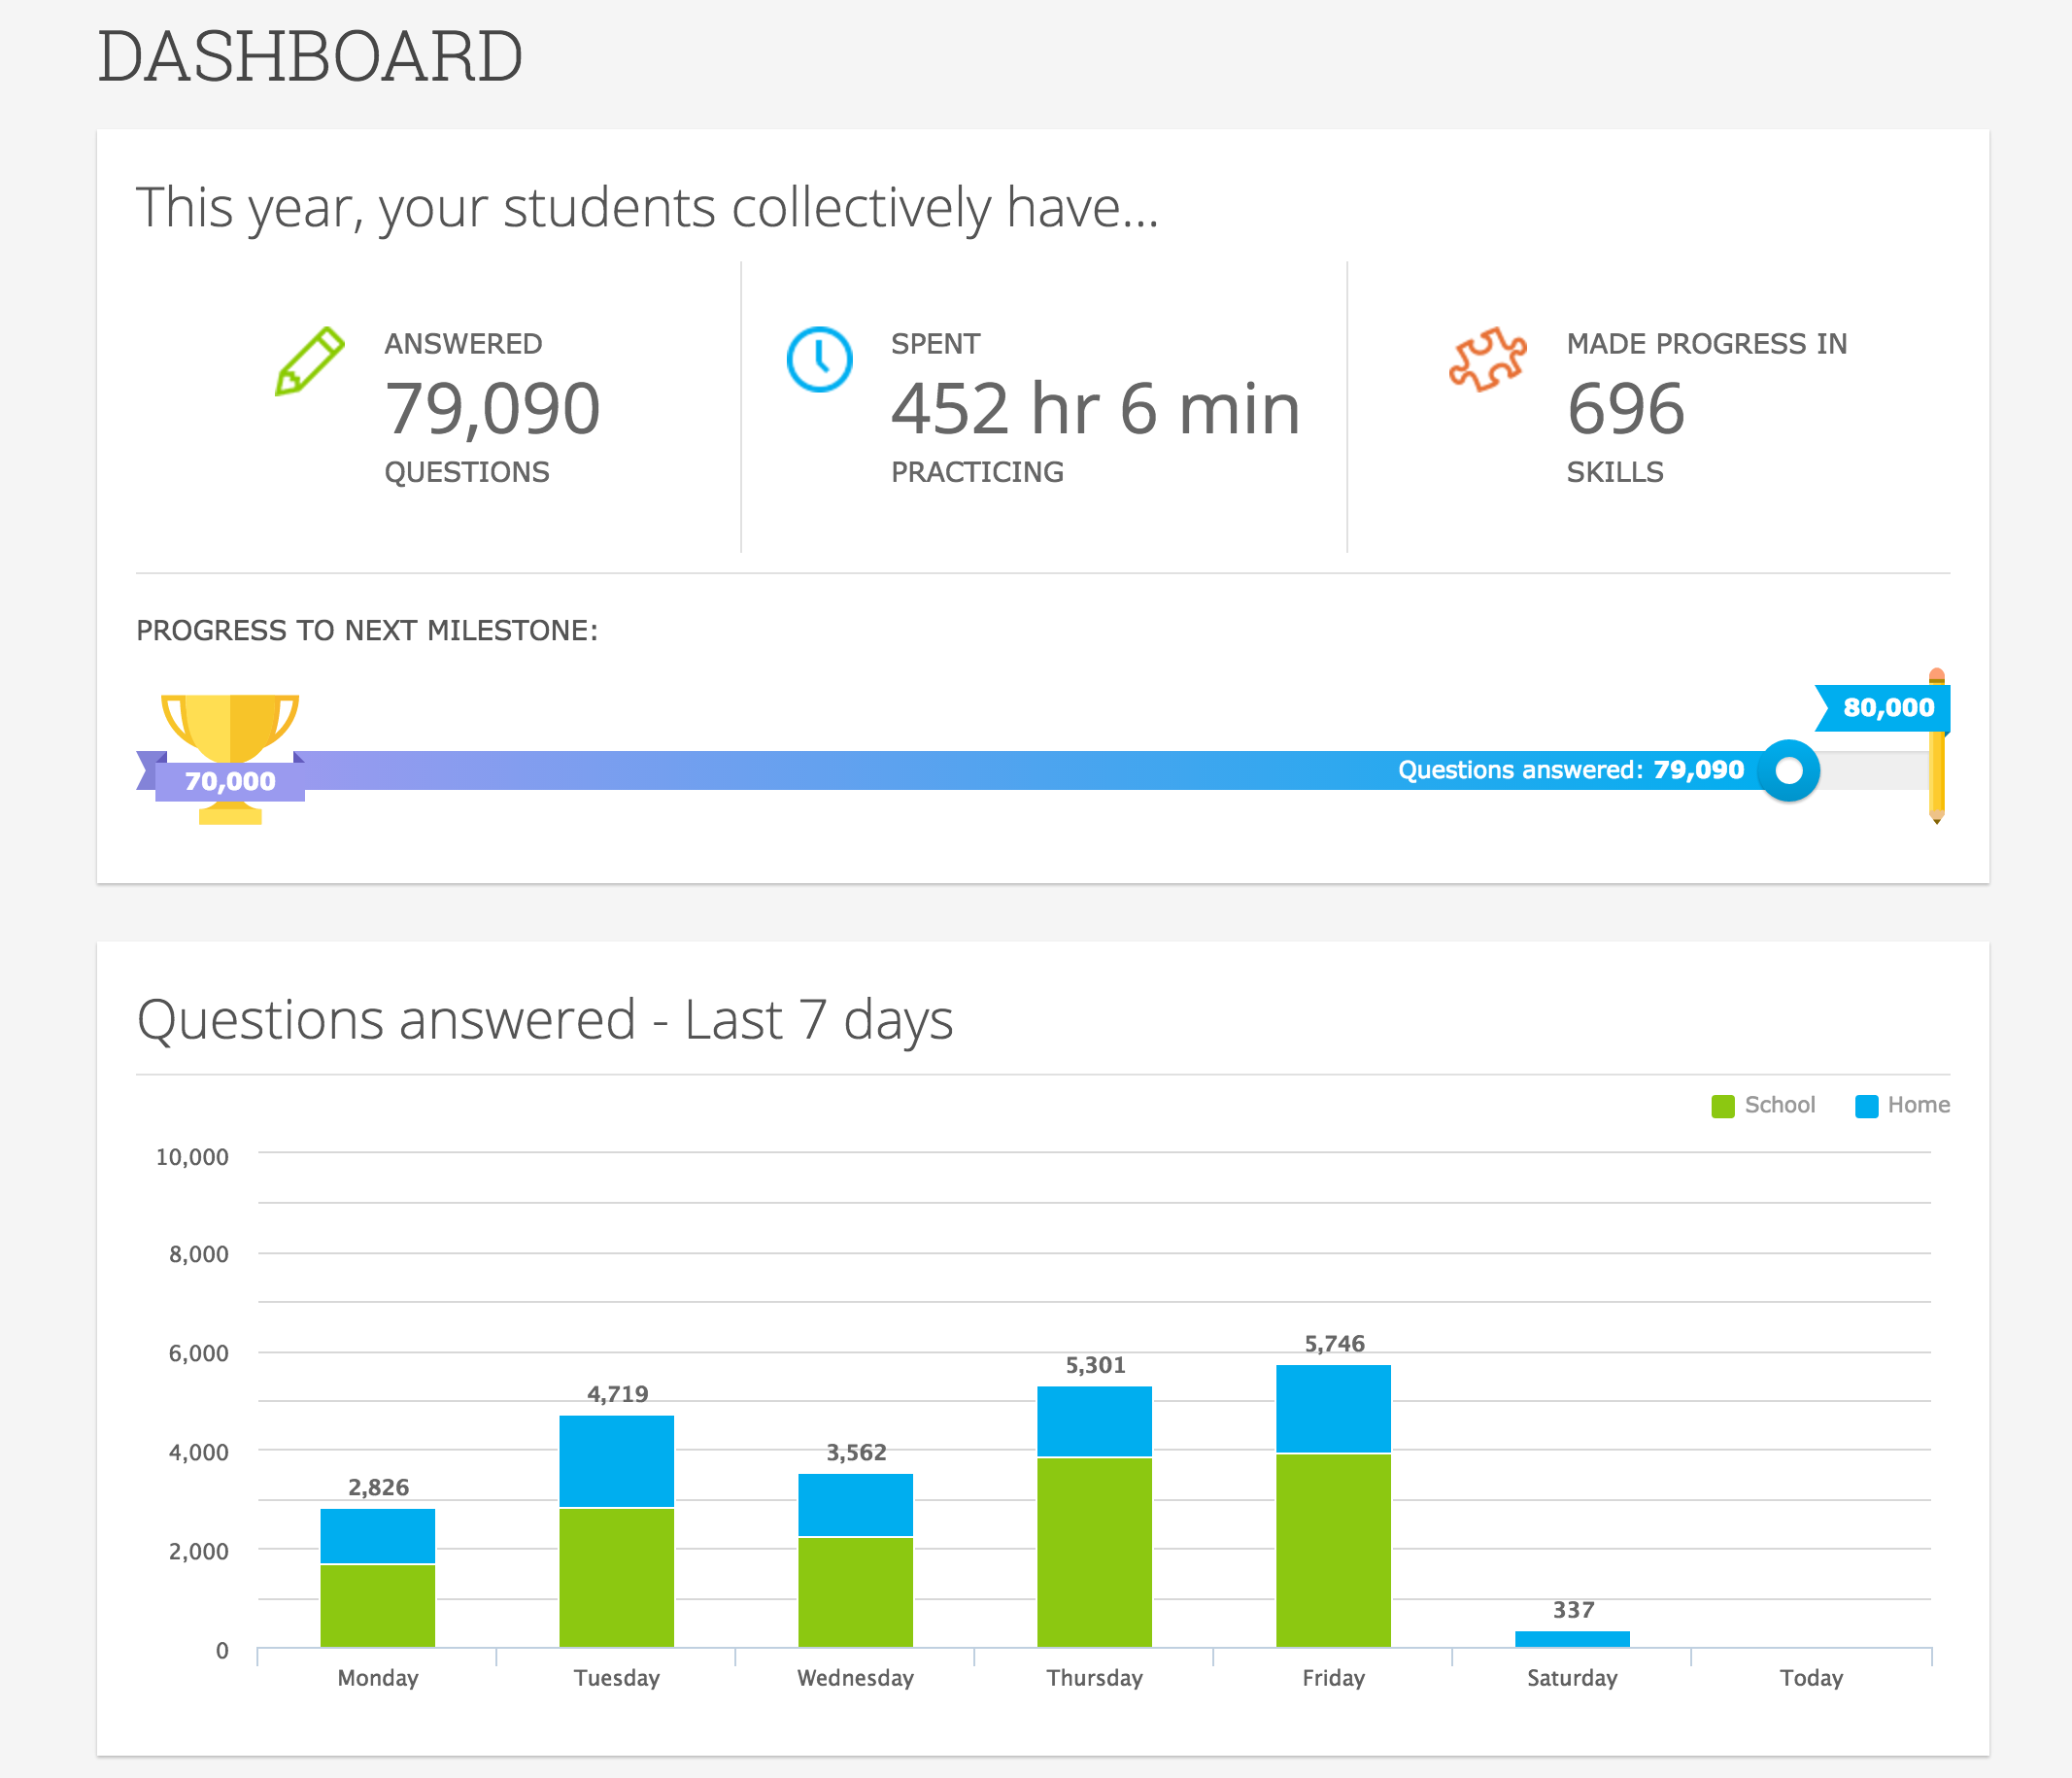The image size is (2072, 1778).
Task: Click the 70,000 purple ribbon banner
Action: [x=229, y=781]
